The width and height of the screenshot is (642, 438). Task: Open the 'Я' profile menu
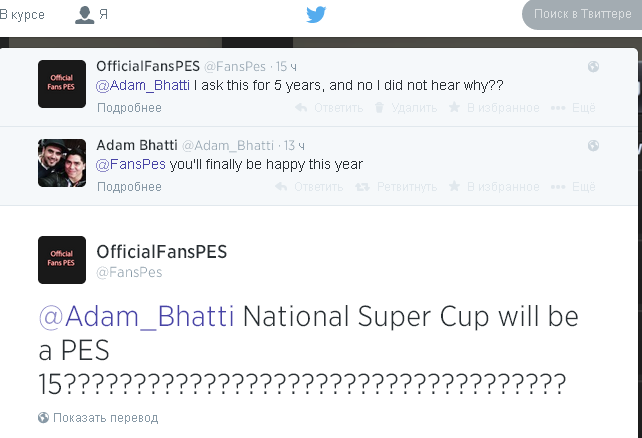[x=92, y=15]
